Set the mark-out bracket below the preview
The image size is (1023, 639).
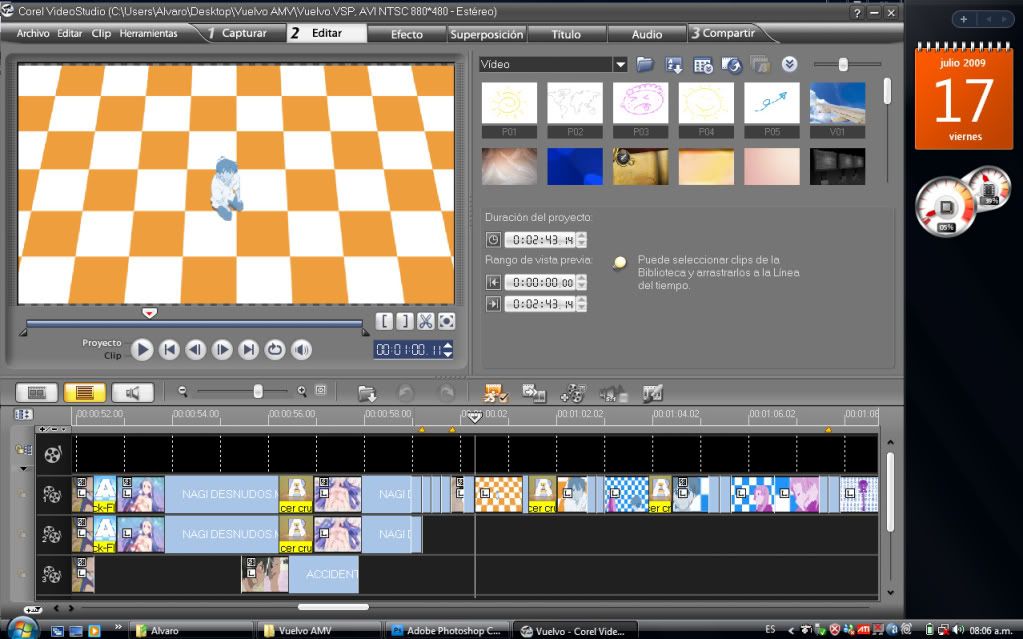[405, 321]
